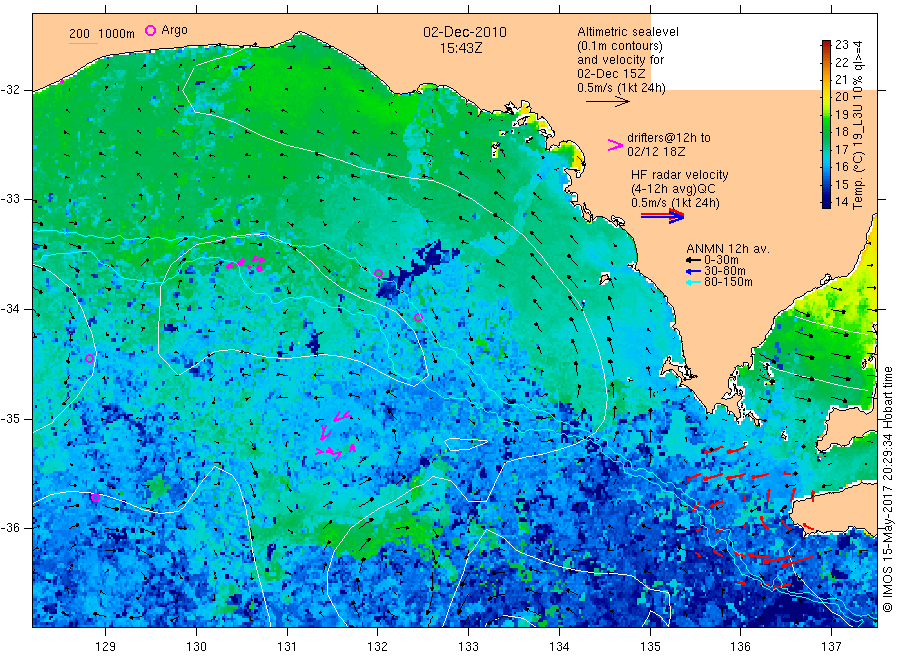Click the dark blue bottom of the colorbar at 14
Screen dimensions: 900x660
[826, 201]
